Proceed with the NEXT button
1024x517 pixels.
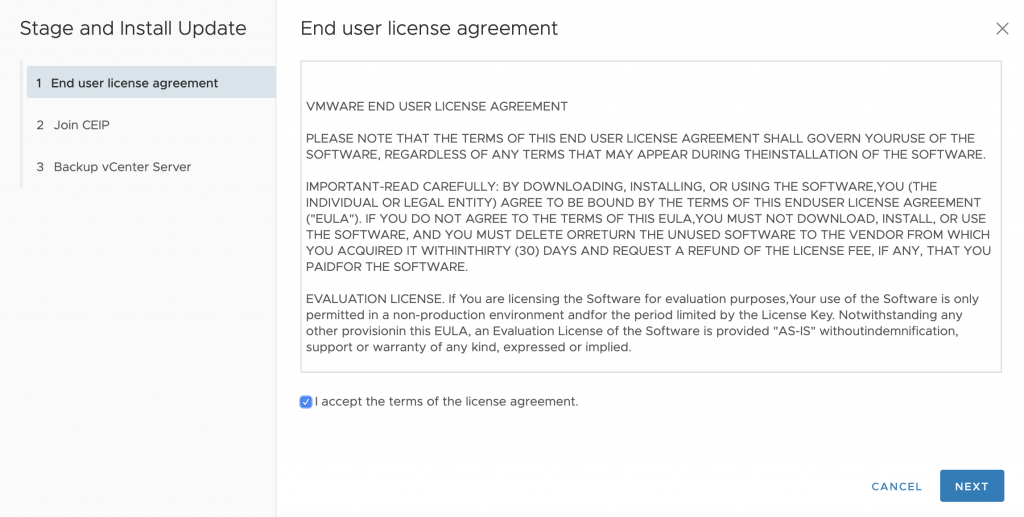(x=972, y=486)
